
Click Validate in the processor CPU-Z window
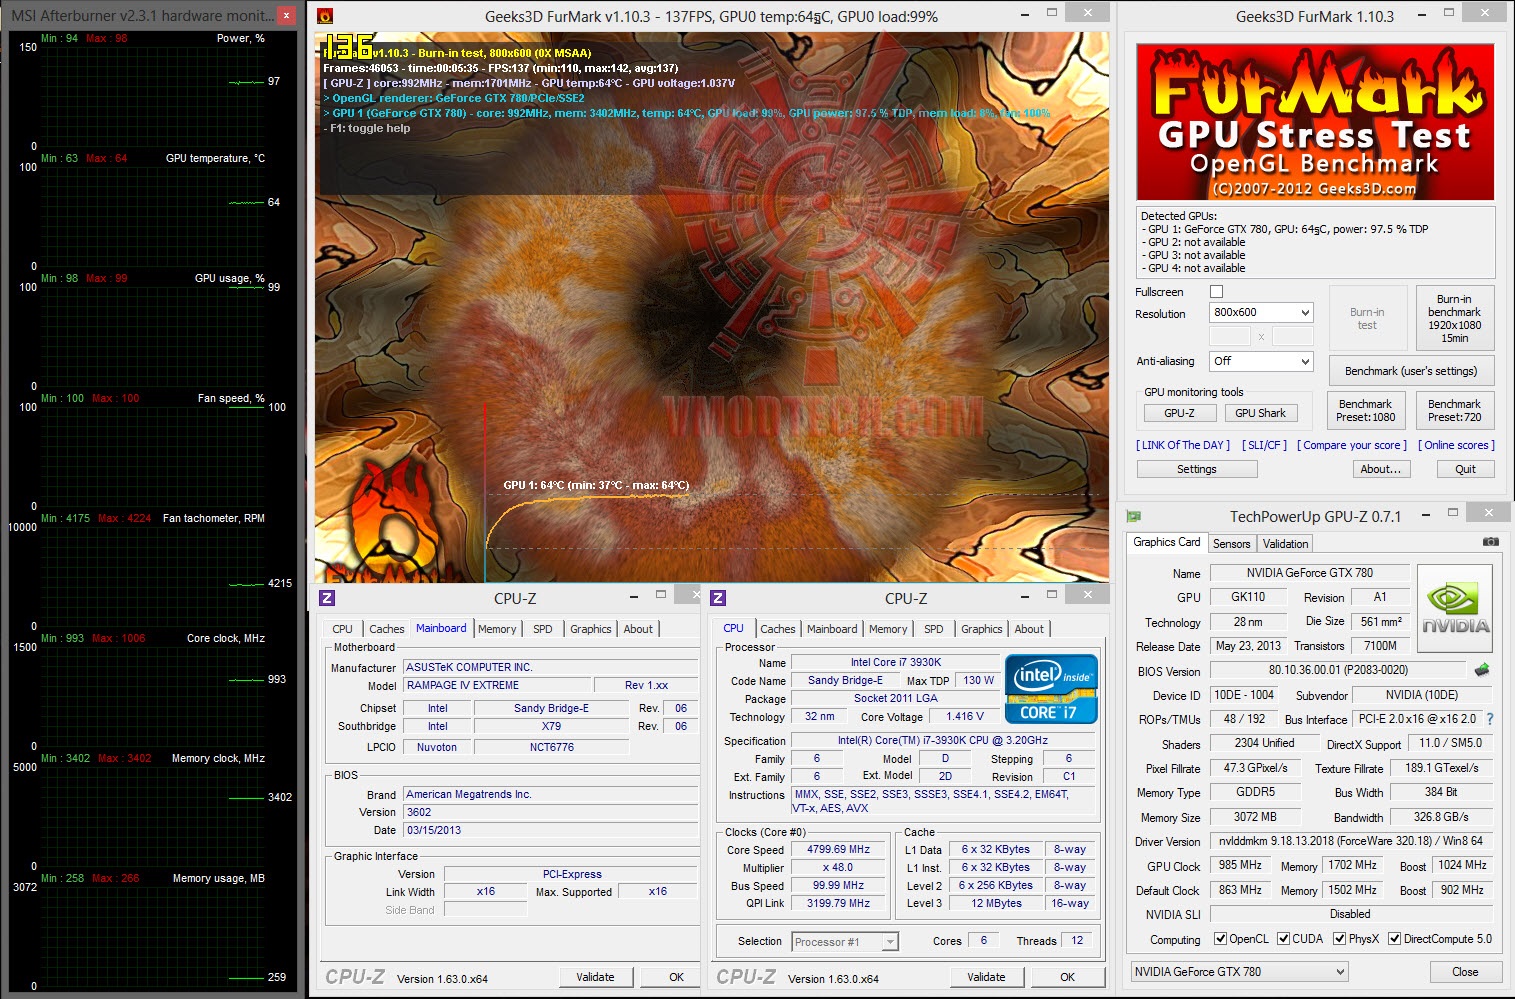click(986, 977)
